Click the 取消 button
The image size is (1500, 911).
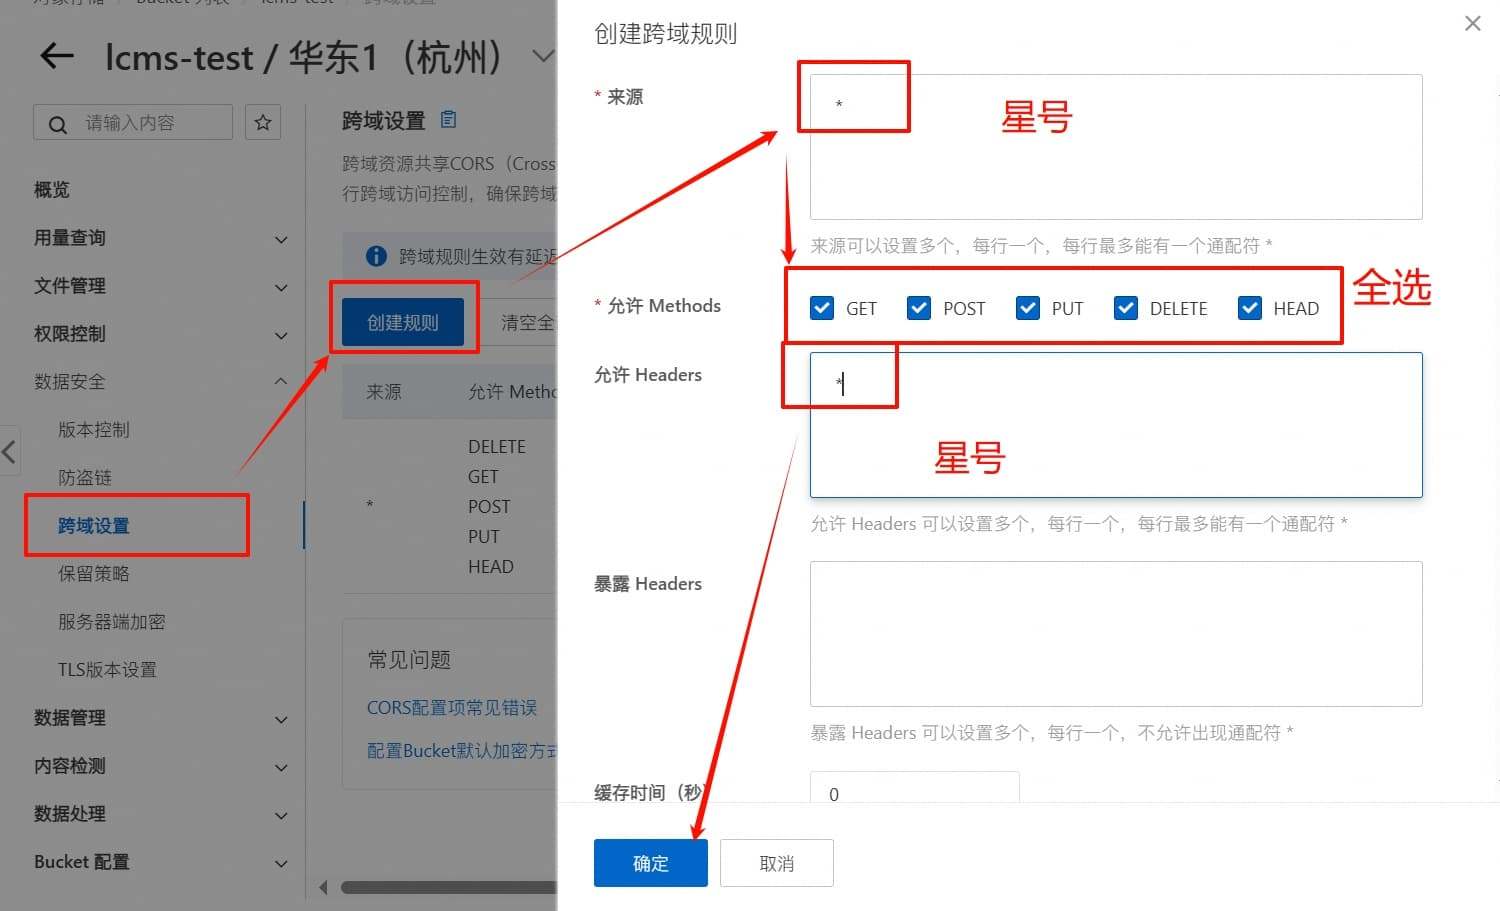(x=777, y=863)
